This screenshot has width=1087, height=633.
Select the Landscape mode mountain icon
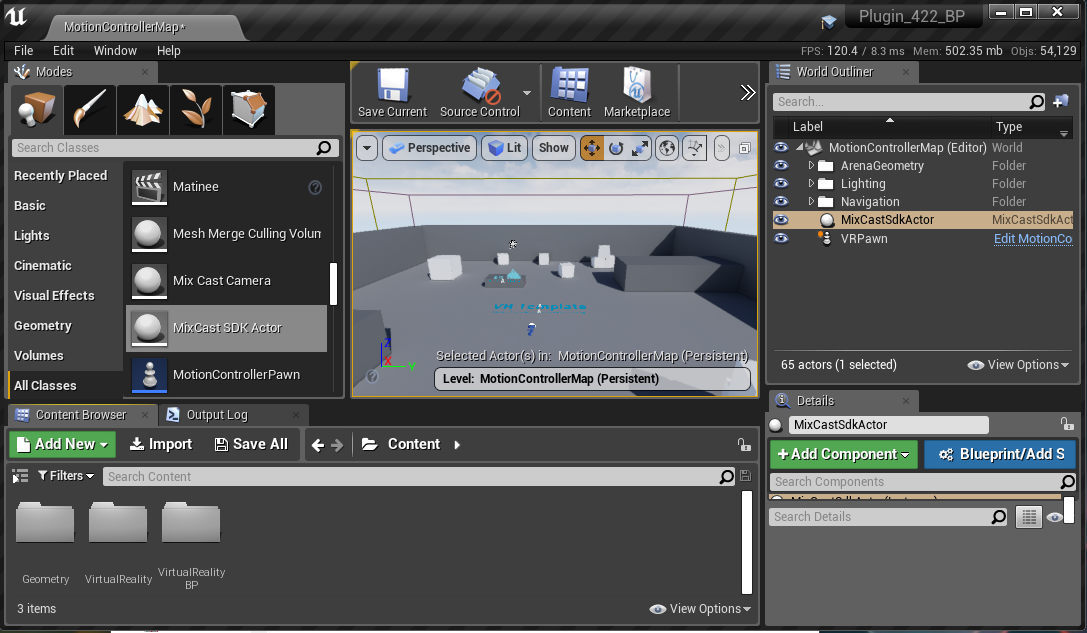pyautogui.click(x=143, y=110)
